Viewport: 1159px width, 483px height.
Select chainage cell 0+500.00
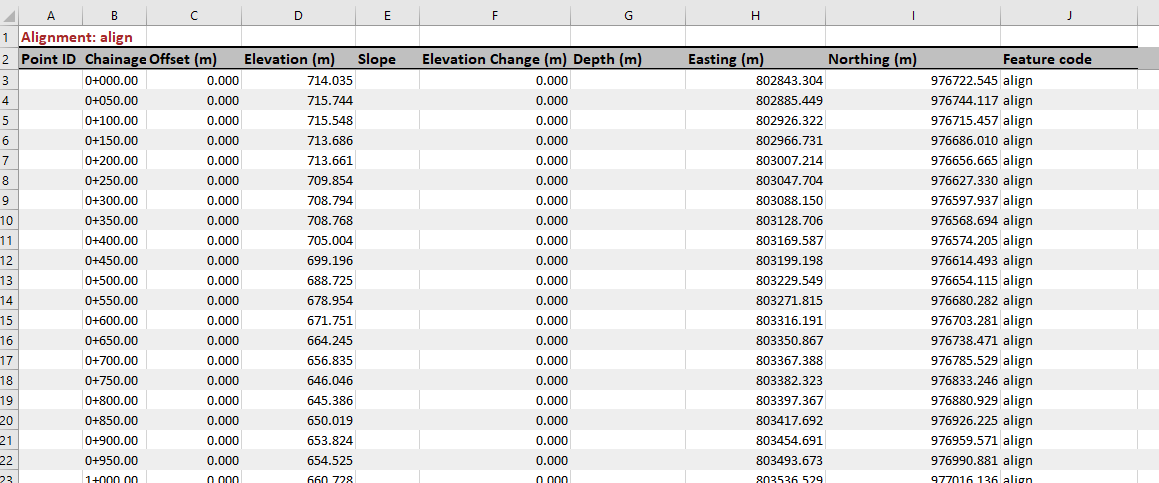coord(112,280)
